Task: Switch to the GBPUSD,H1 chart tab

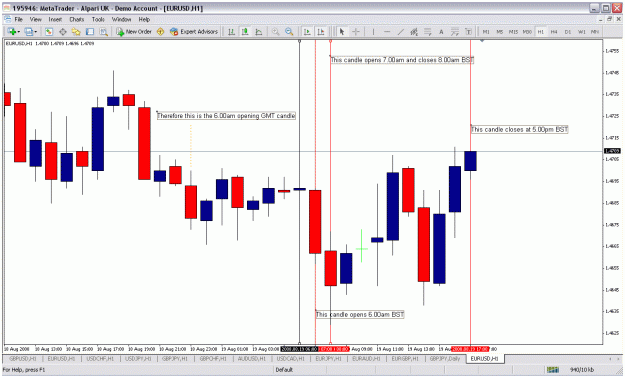Action: (x=22, y=359)
